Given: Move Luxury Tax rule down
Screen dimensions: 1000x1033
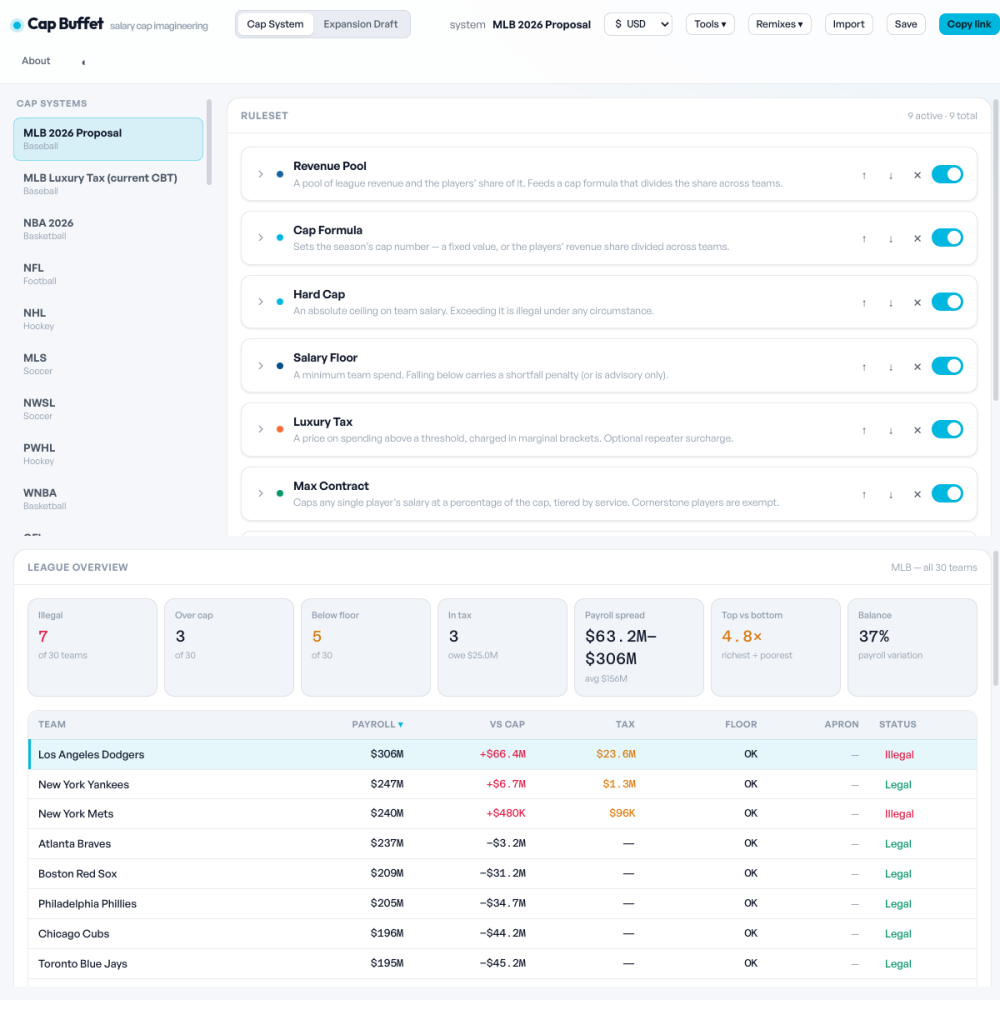Looking at the screenshot, I should (x=891, y=430).
